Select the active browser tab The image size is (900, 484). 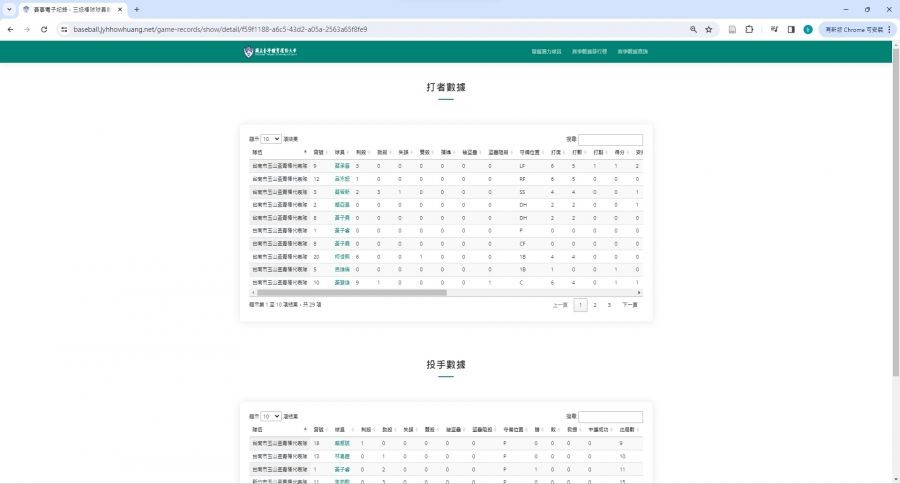pos(72,9)
